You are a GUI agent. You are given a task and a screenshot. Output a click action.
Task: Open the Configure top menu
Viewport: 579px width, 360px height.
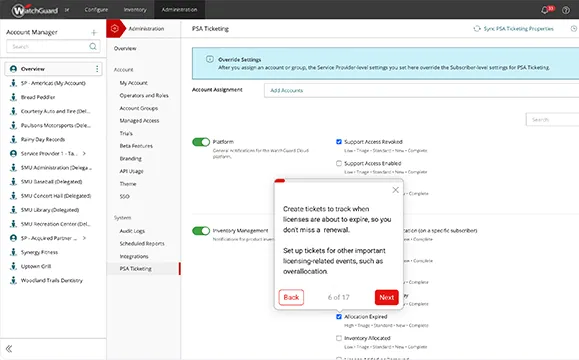tap(96, 10)
